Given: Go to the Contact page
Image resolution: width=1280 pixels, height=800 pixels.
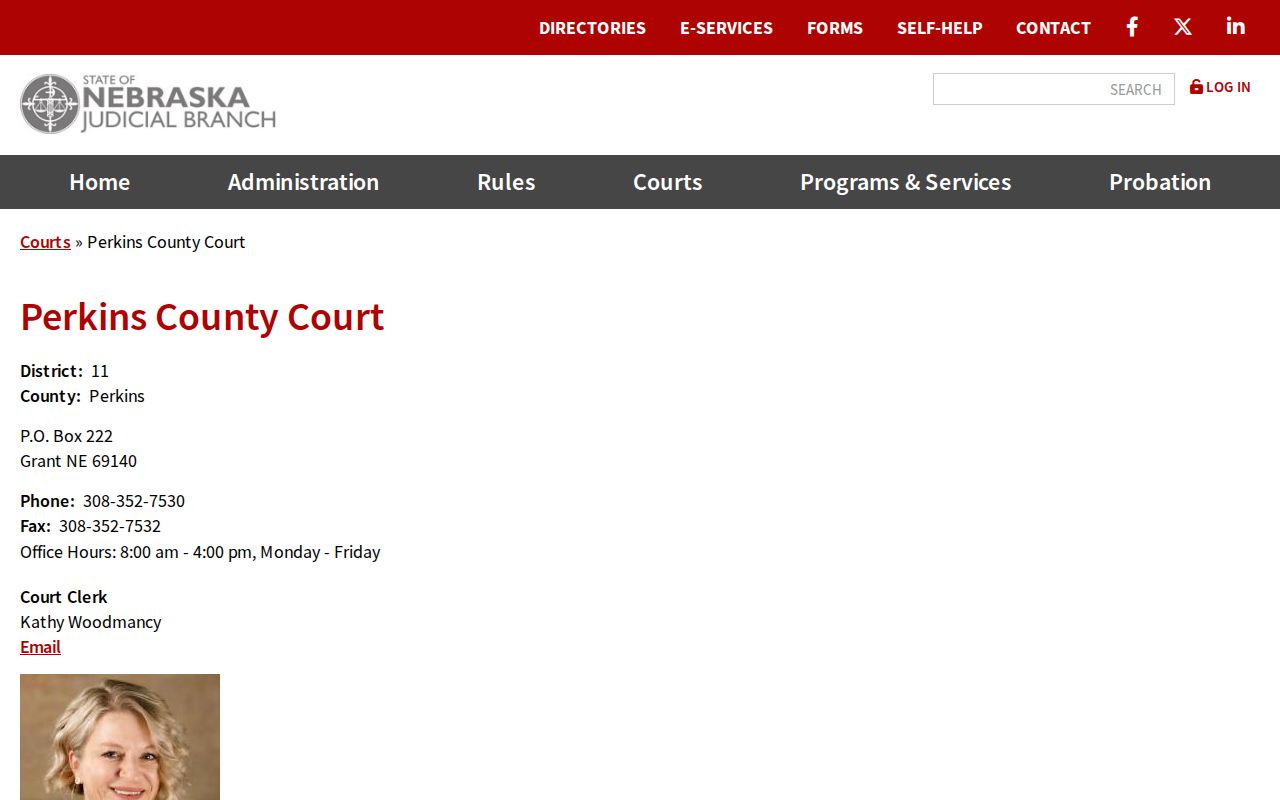Looking at the screenshot, I should point(1053,28).
